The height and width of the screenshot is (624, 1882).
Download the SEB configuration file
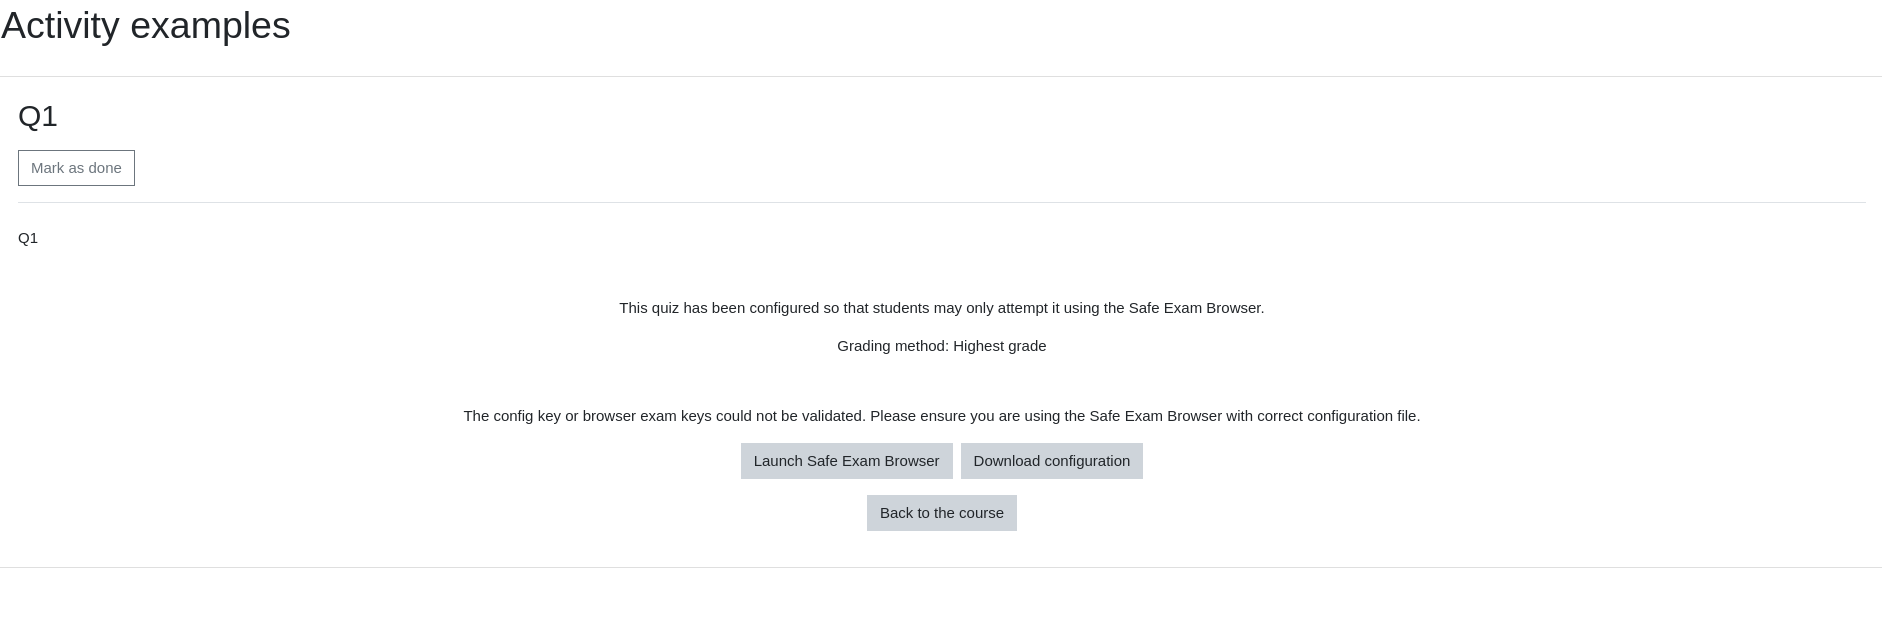pos(1051,461)
